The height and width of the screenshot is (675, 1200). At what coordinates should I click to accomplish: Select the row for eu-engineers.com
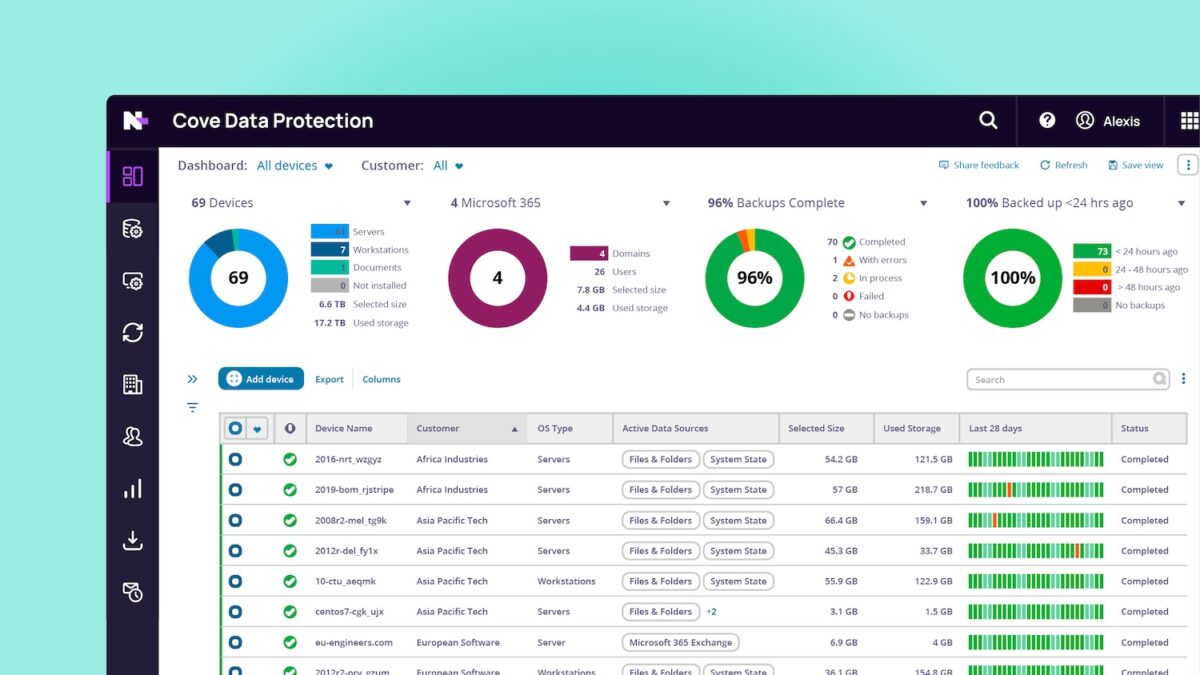[235, 642]
